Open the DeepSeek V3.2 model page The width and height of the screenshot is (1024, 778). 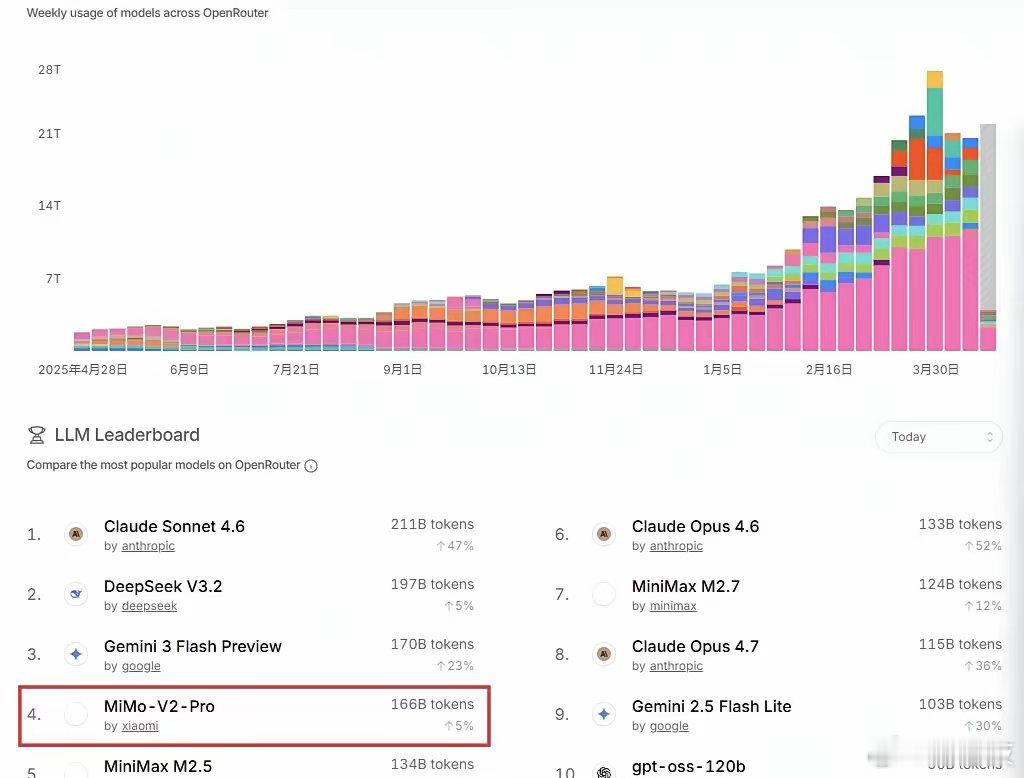[x=163, y=587]
